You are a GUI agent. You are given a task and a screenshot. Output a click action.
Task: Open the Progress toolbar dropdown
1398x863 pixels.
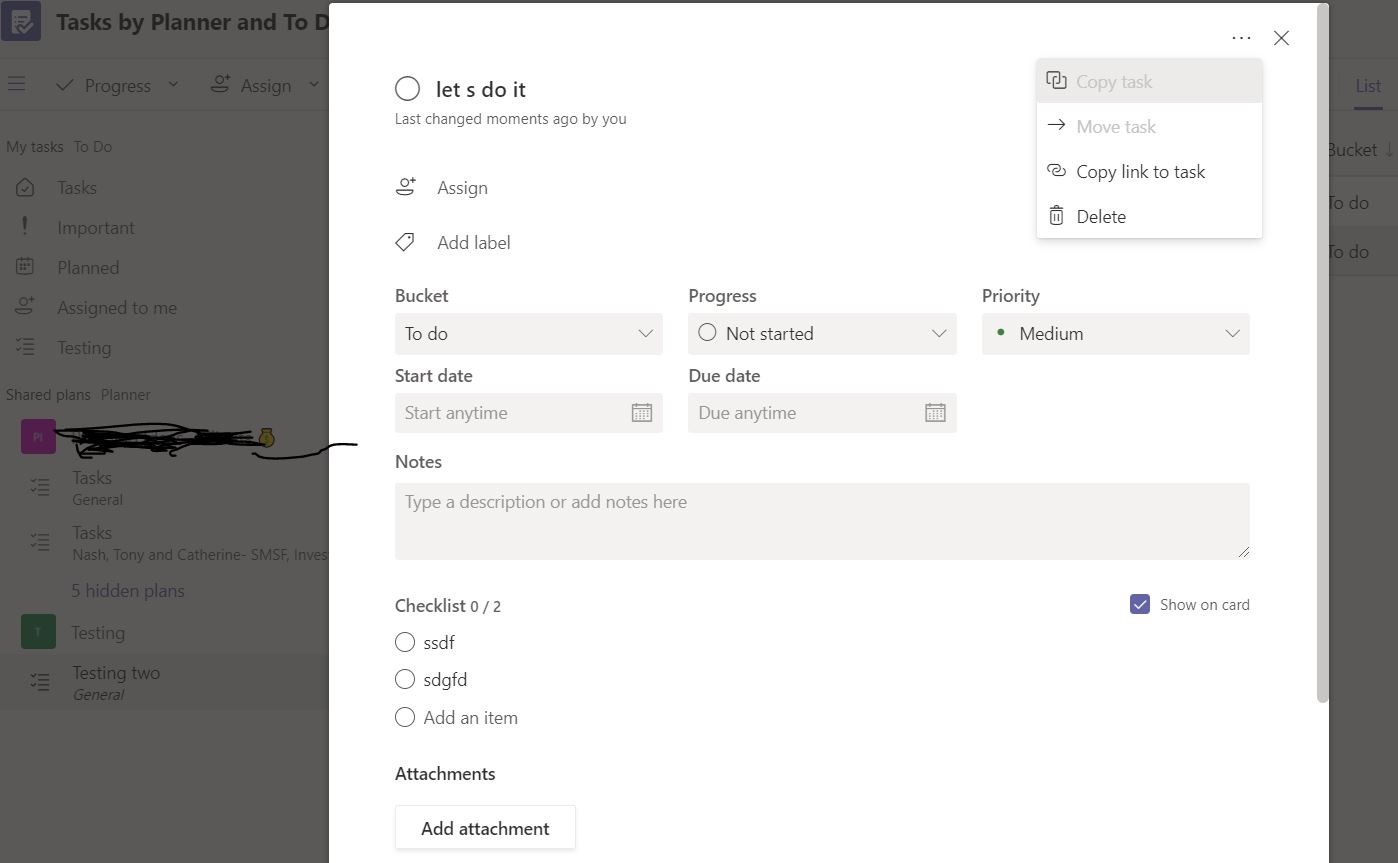pyautogui.click(x=117, y=85)
